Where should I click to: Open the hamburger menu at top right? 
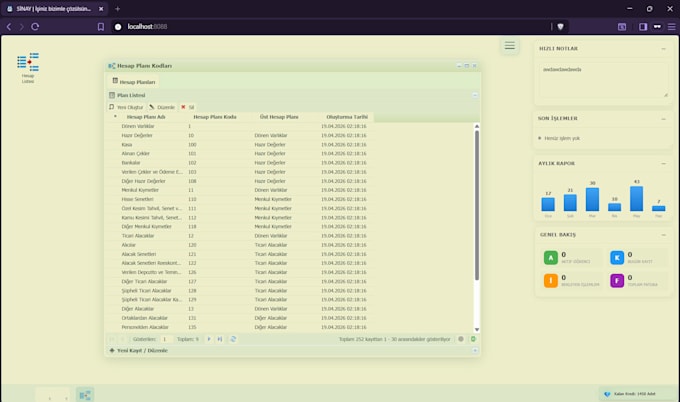click(510, 46)
